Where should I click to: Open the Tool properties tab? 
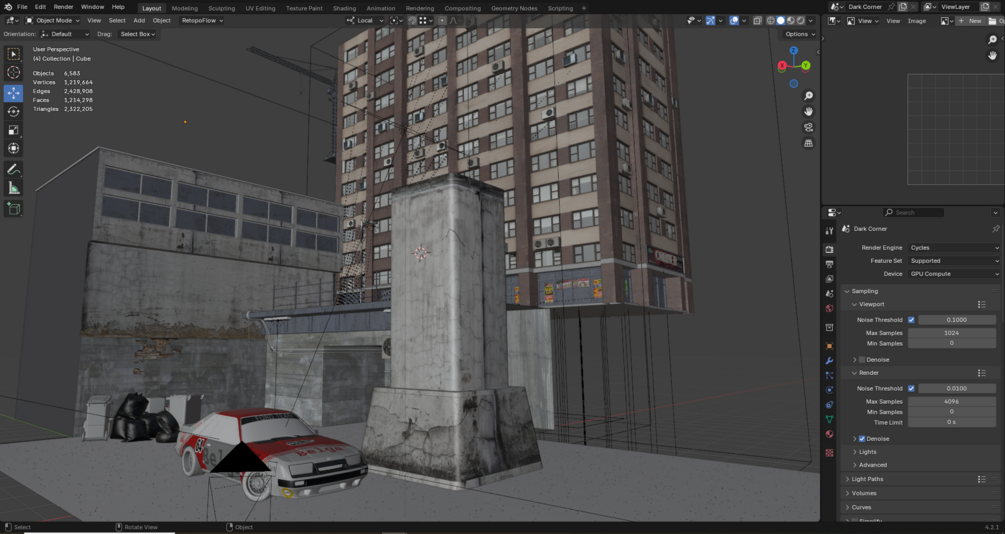829,231
